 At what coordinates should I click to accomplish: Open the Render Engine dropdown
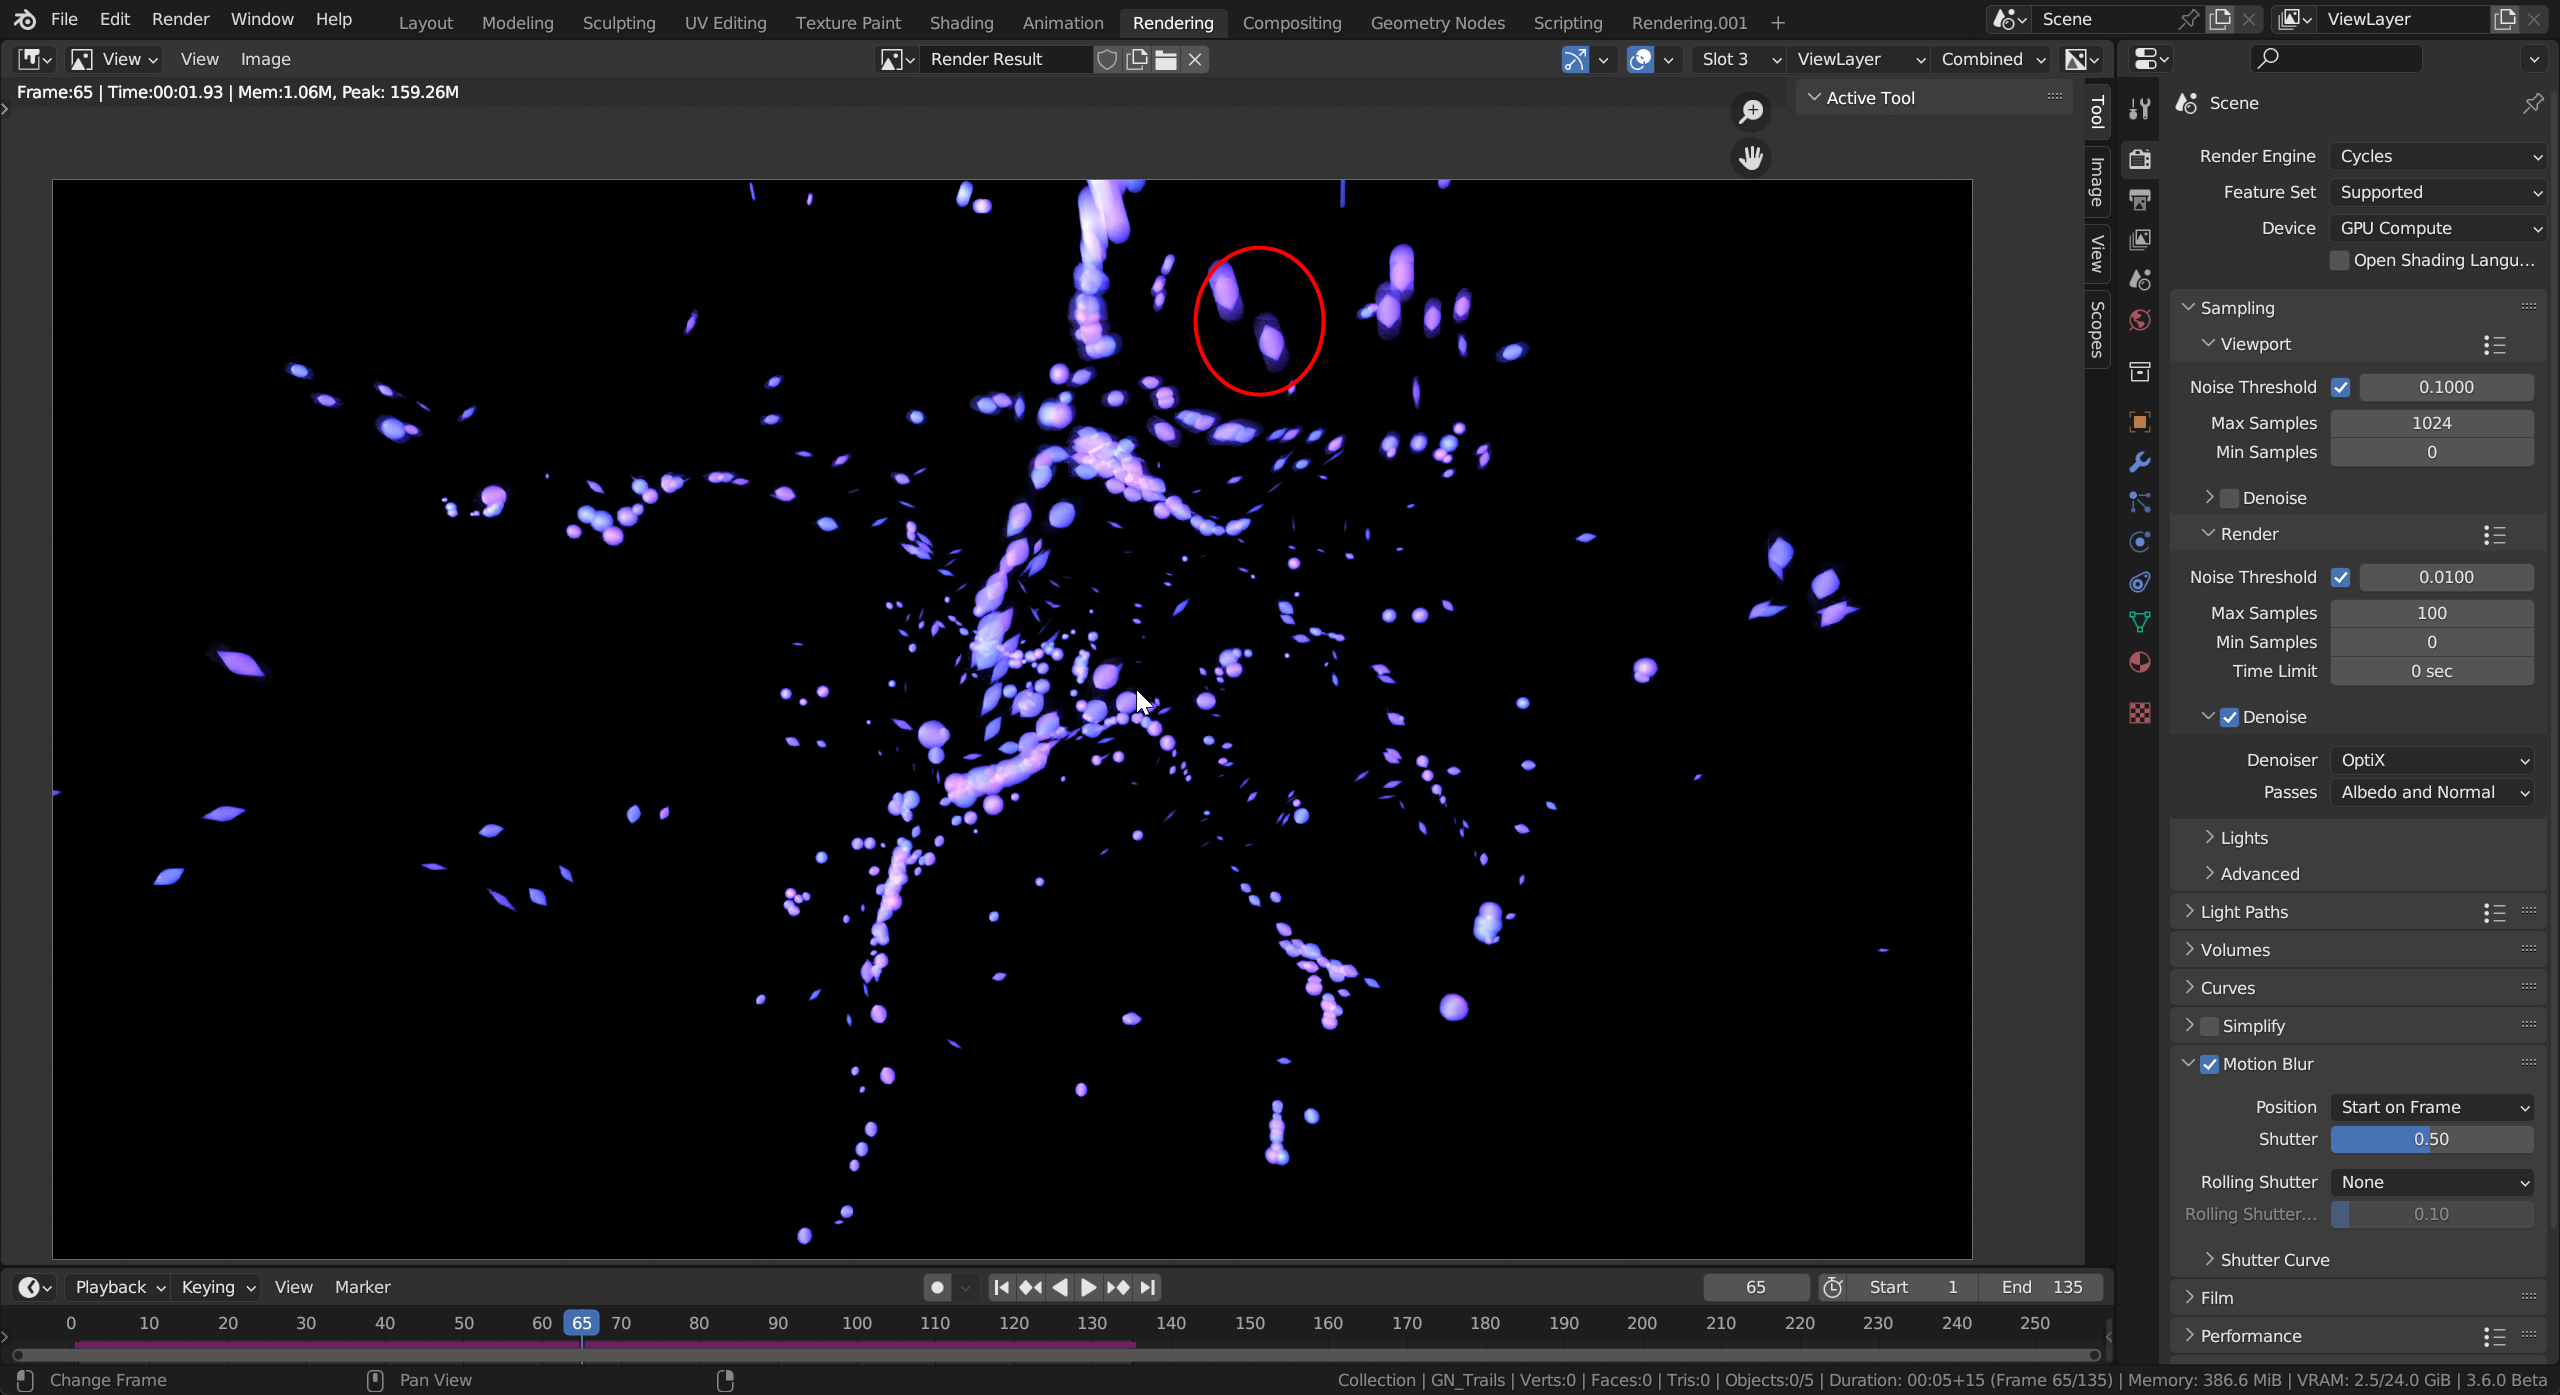[2437, 156]
